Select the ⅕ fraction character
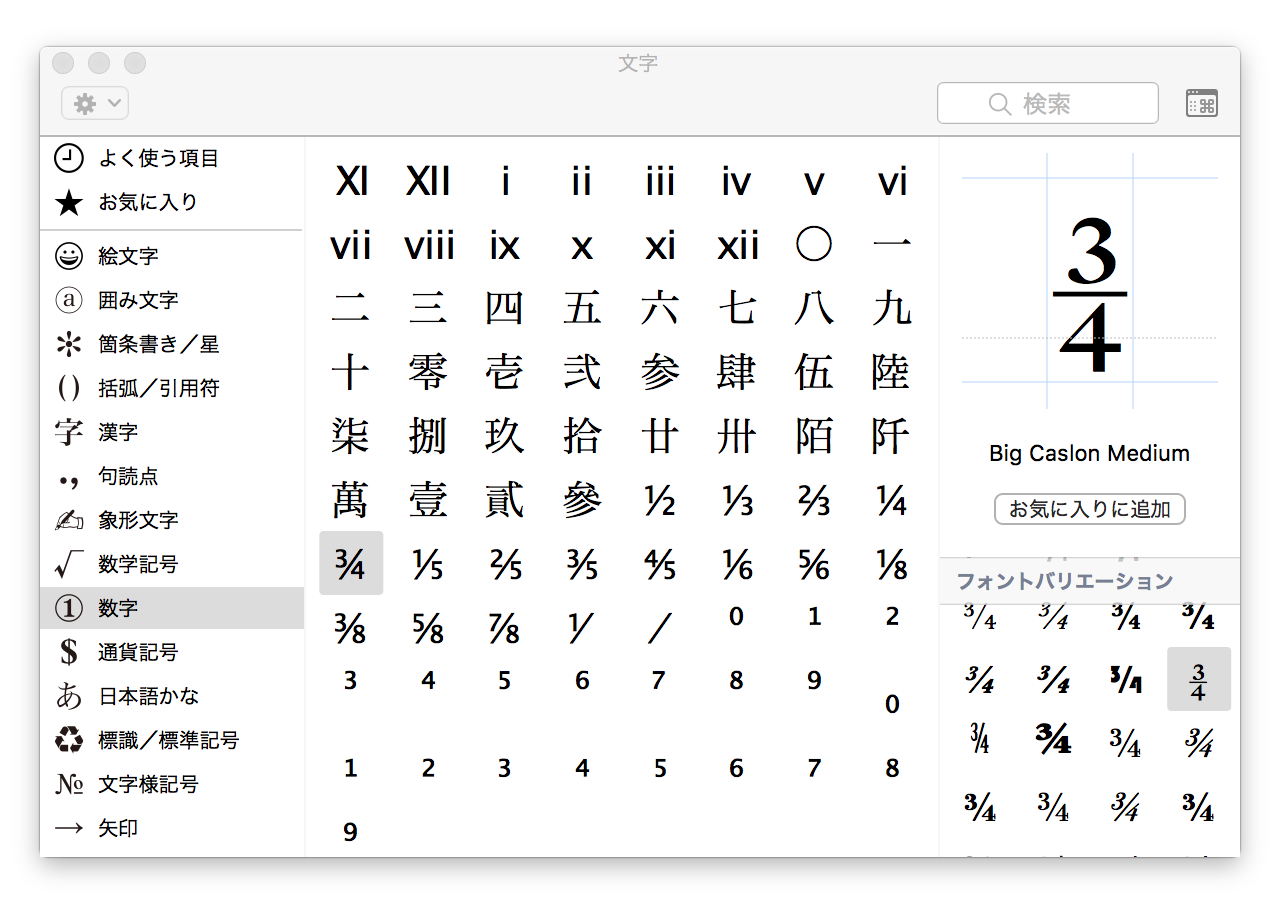This screenshot has height=920, width=1280. 428,566
